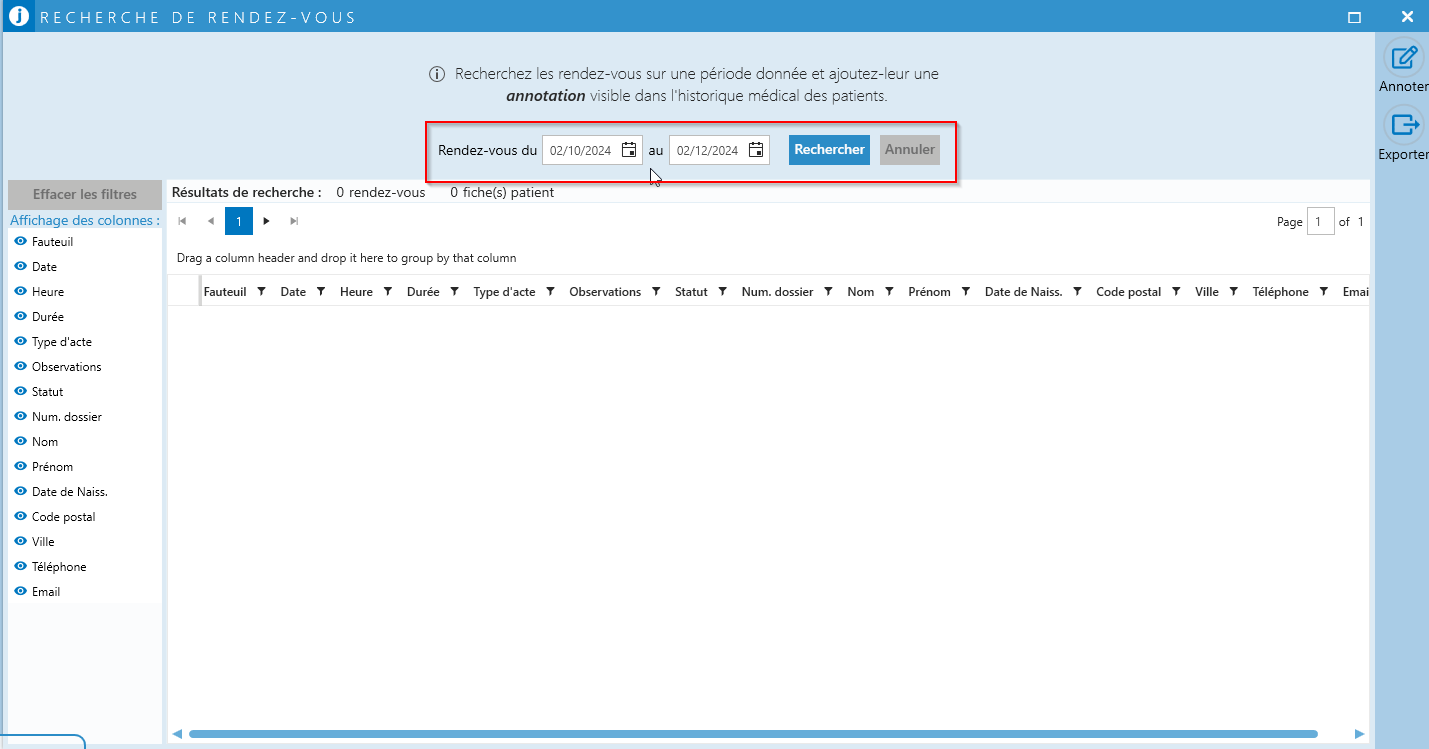1429x749 pixels.
Task: Click the Annuler button
Action: 910,150
